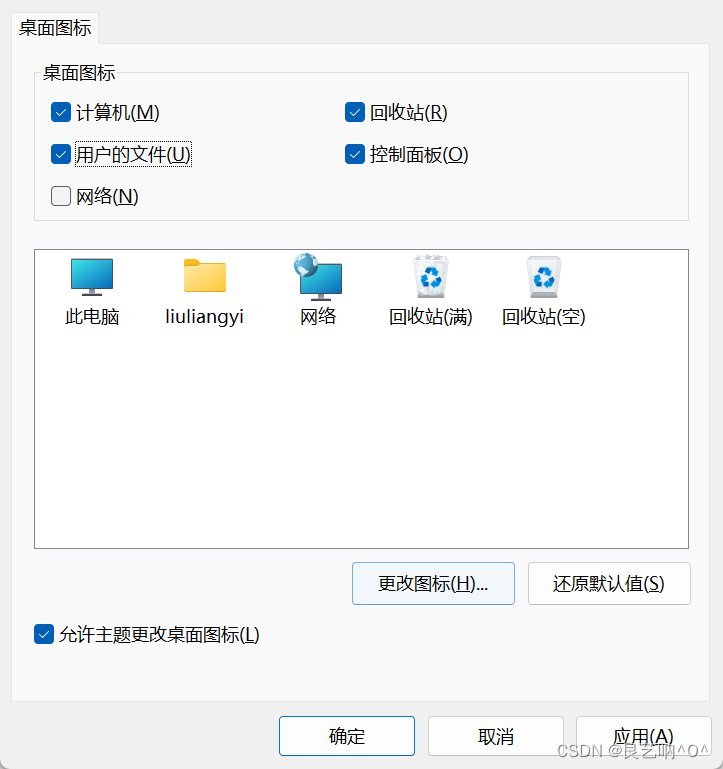
Task: Uncheck the 控制面板(O) checkbox
Action: coord(355,154)
